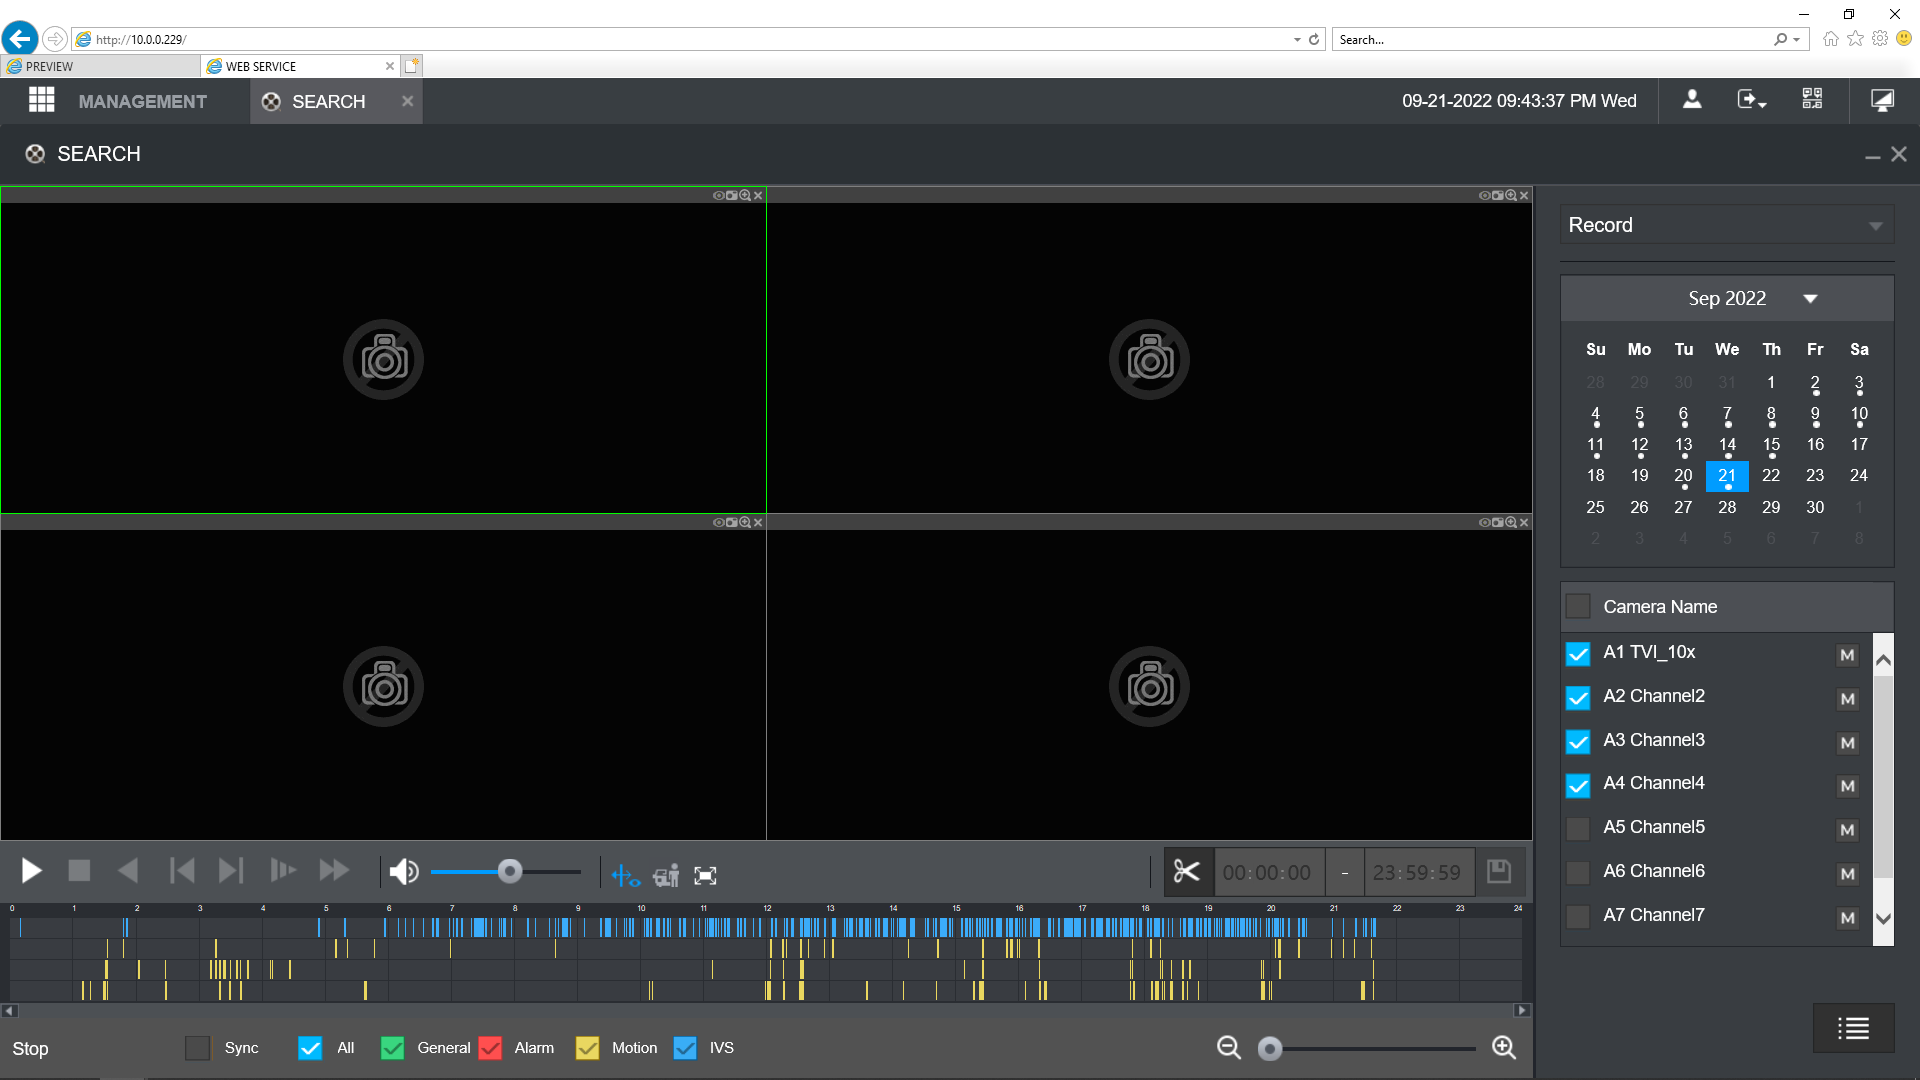Uncheck the All record type filter
This screenshot has height=1080, width=1920.
point(310,1048)
